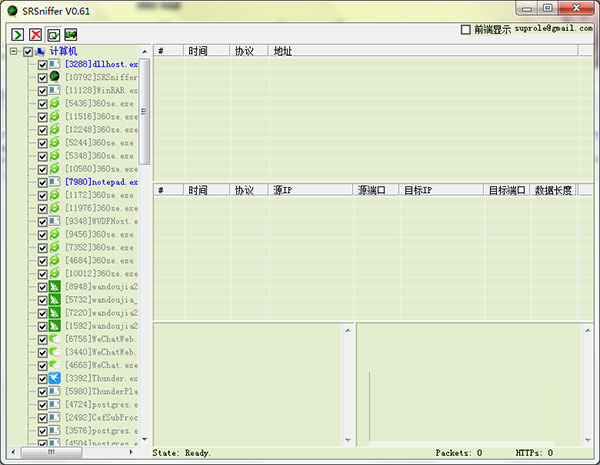Click the top table 协议 column header
Image resolution: width=600 pixels, height=465 pixels.
click(x=249, y=51)
